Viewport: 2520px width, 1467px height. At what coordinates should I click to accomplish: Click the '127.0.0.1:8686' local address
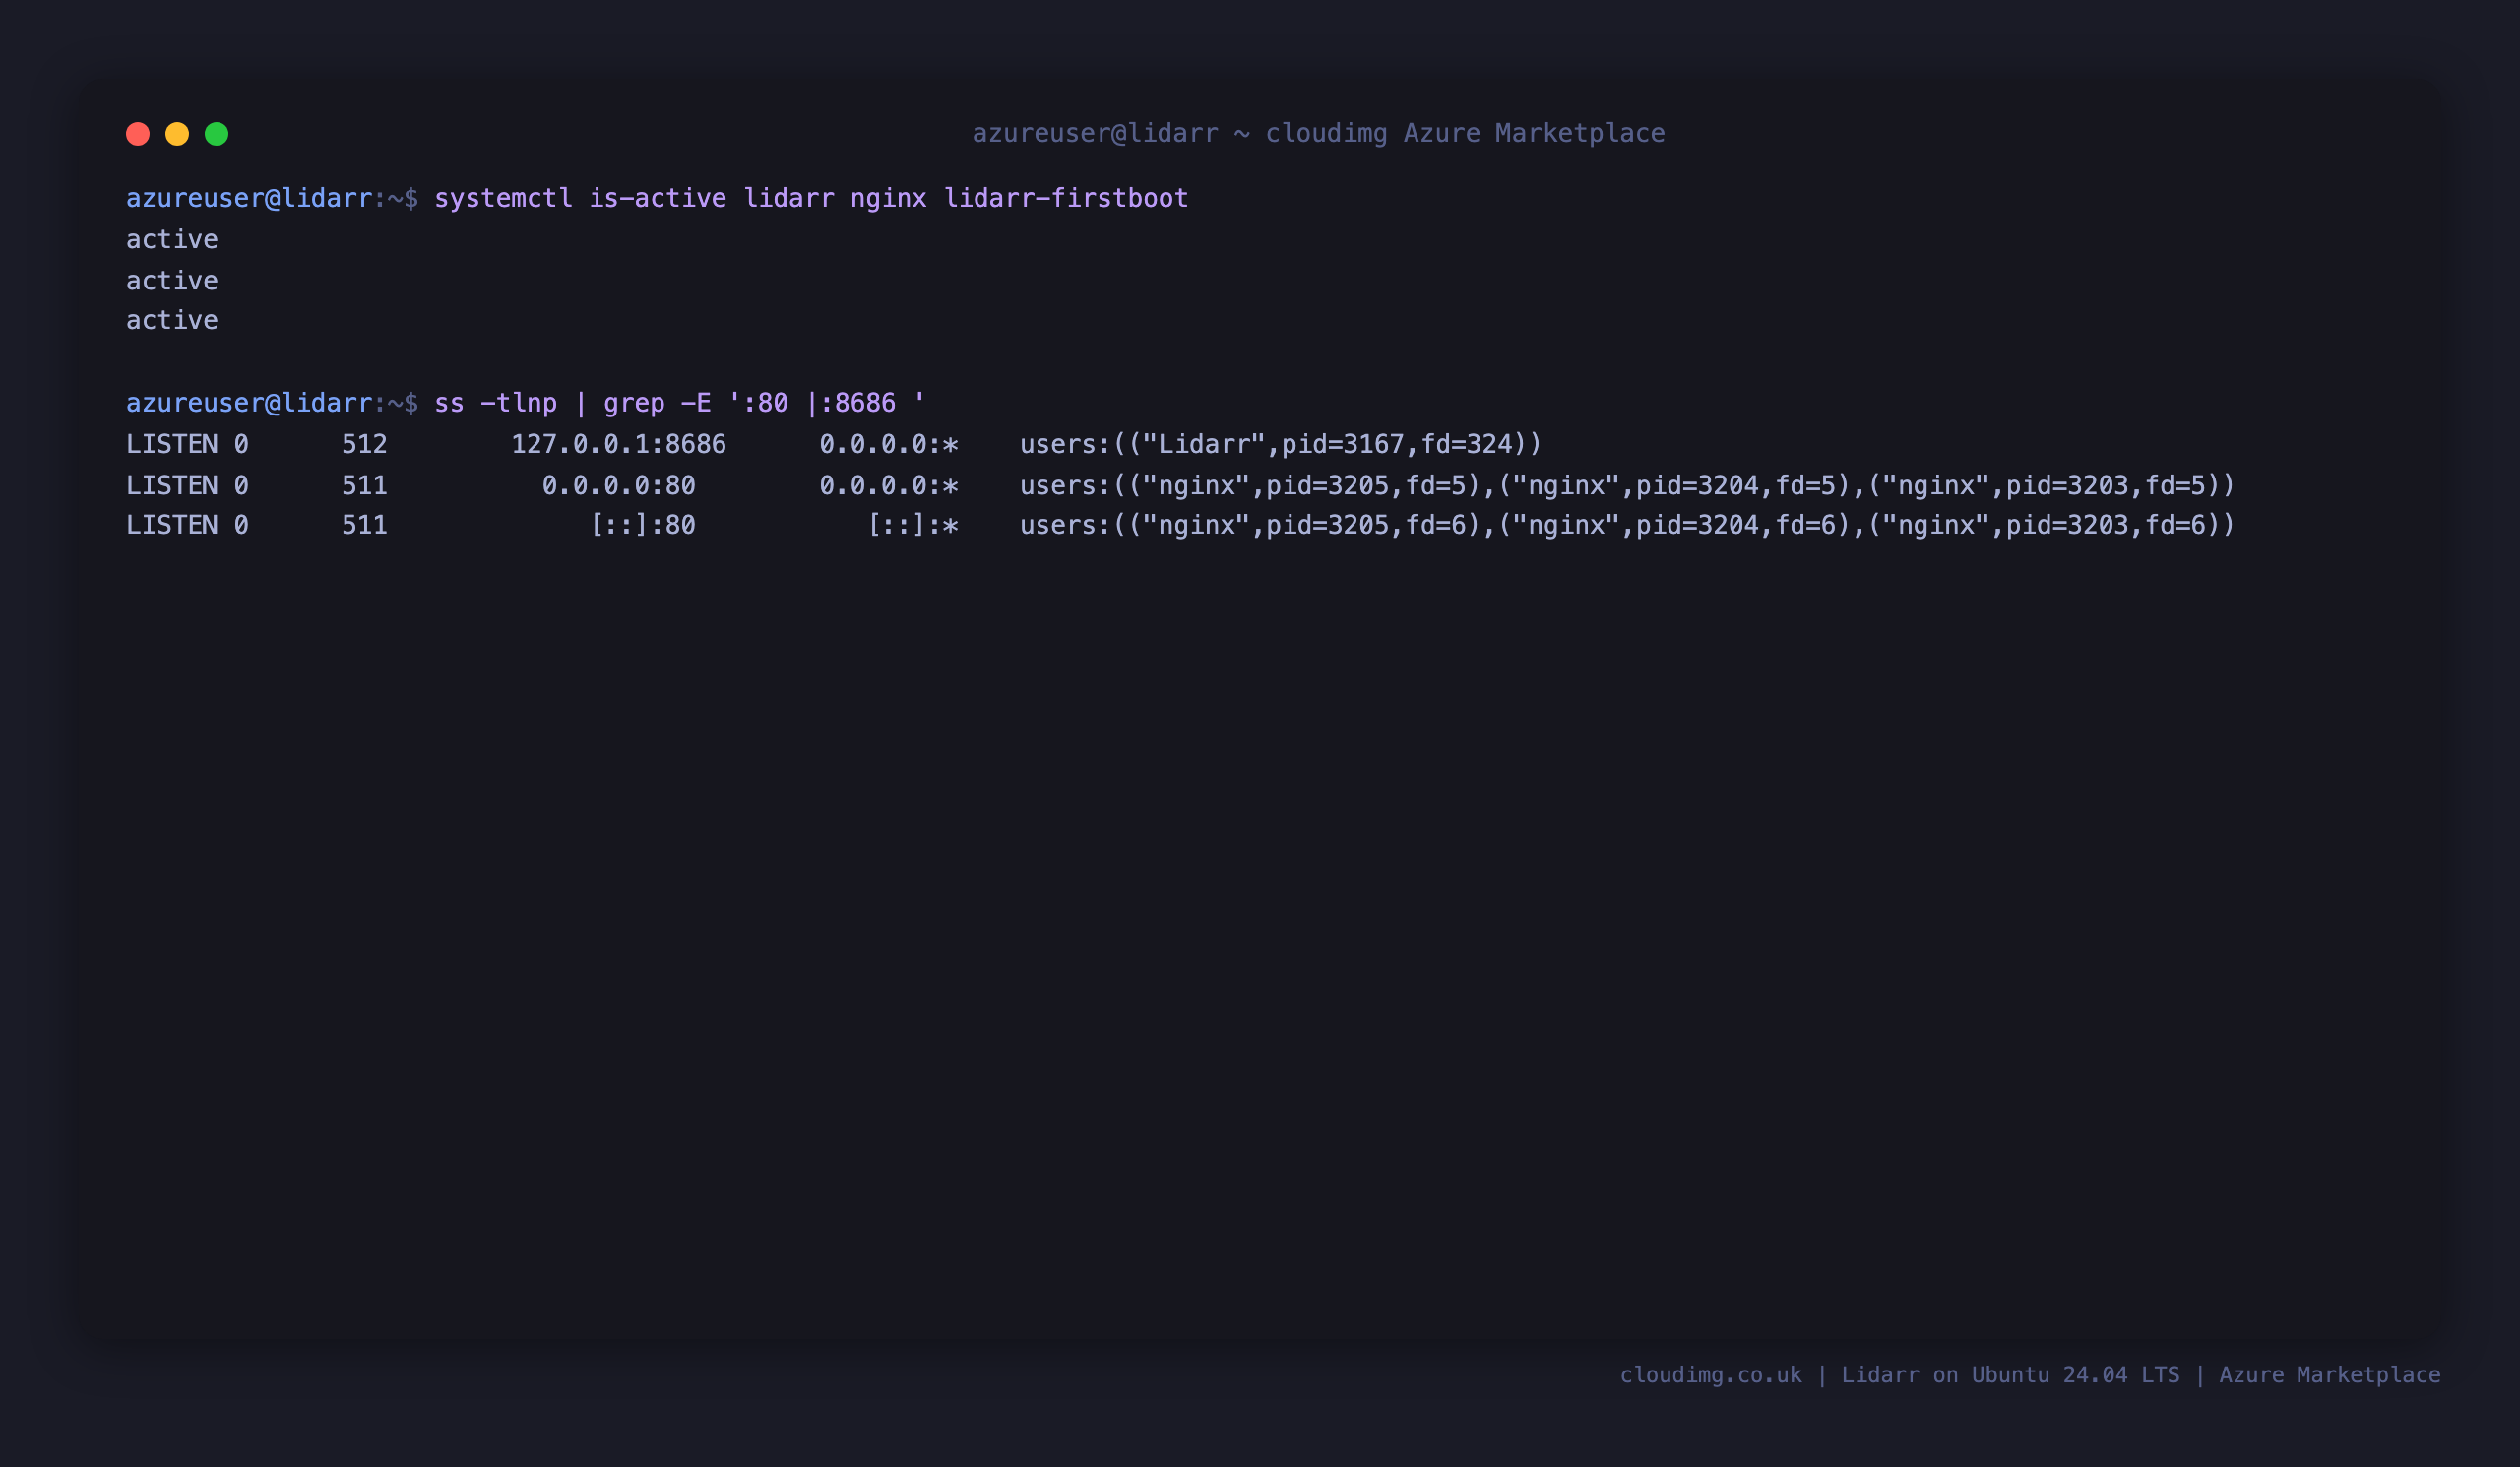tap(619, 445)
